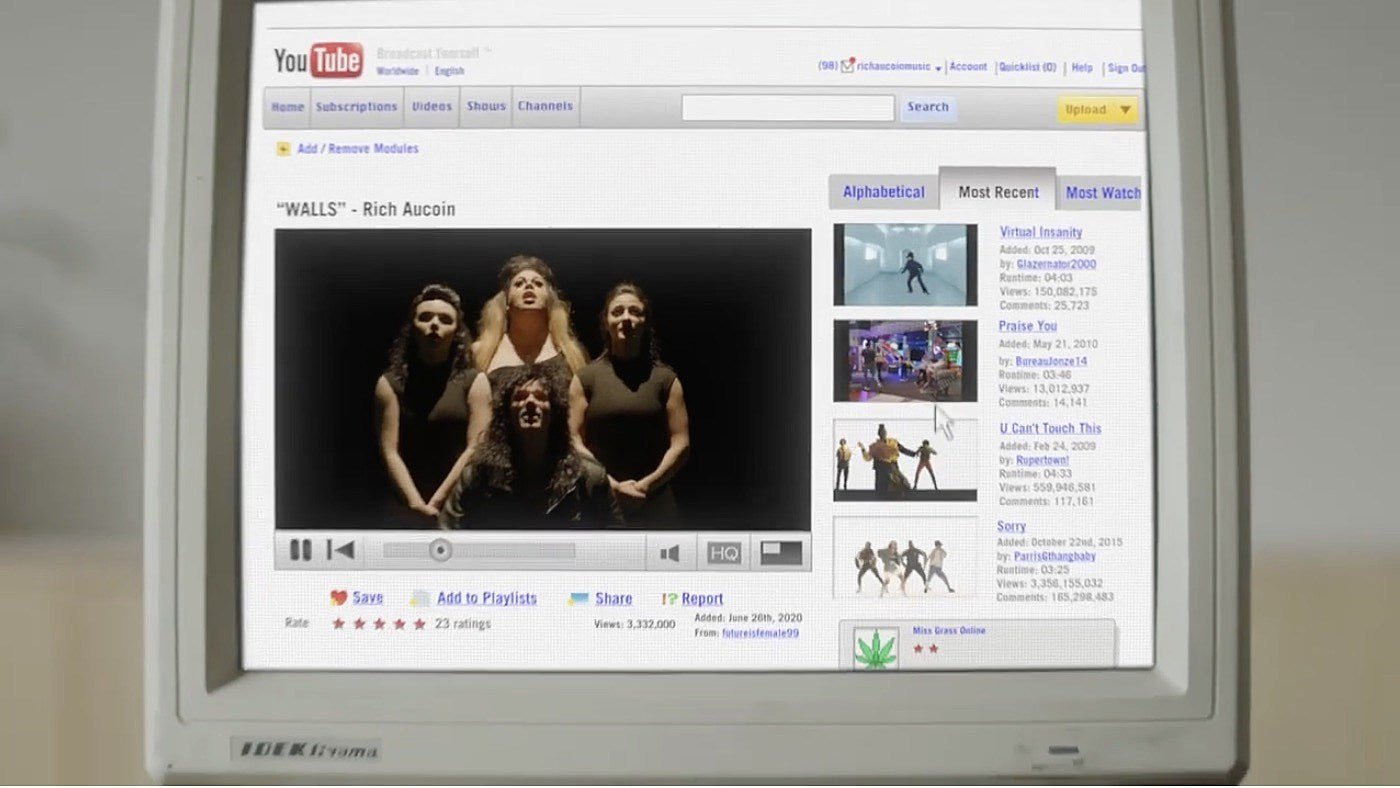Screen dimensions: 1400x788
Task: Click the main WALLS video frame
Action: pyautogui.click(x=543, y=379)
